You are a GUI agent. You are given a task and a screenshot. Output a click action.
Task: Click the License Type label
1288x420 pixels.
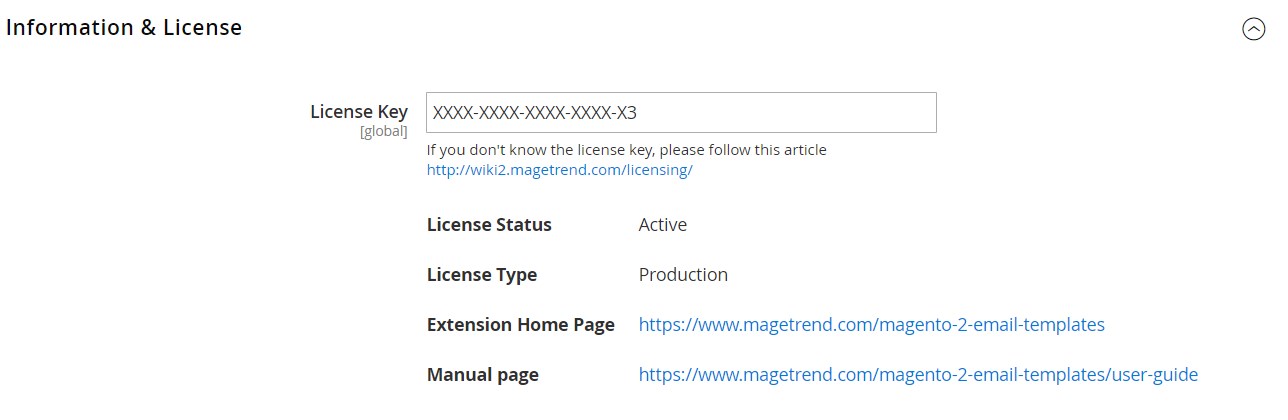(481, 275)
